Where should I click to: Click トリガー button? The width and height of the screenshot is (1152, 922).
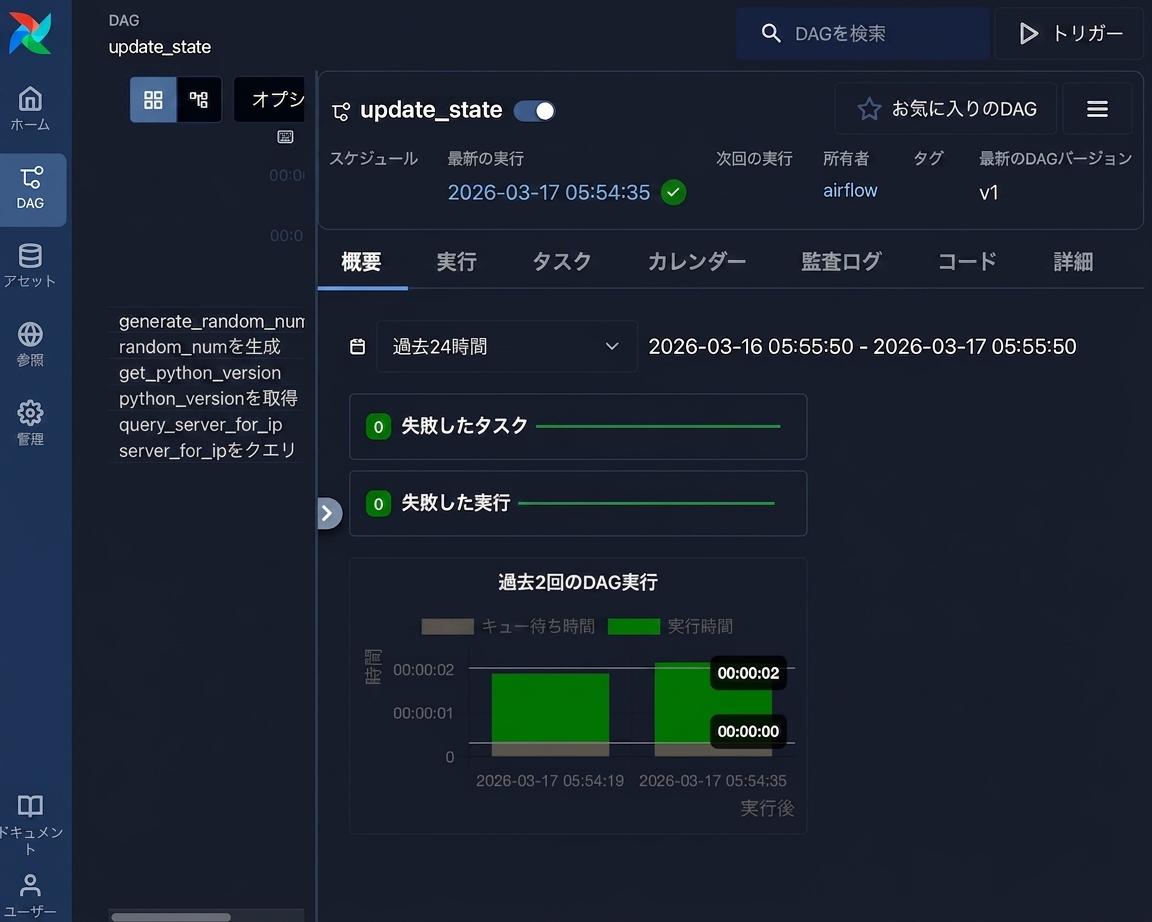[1070, 34]
